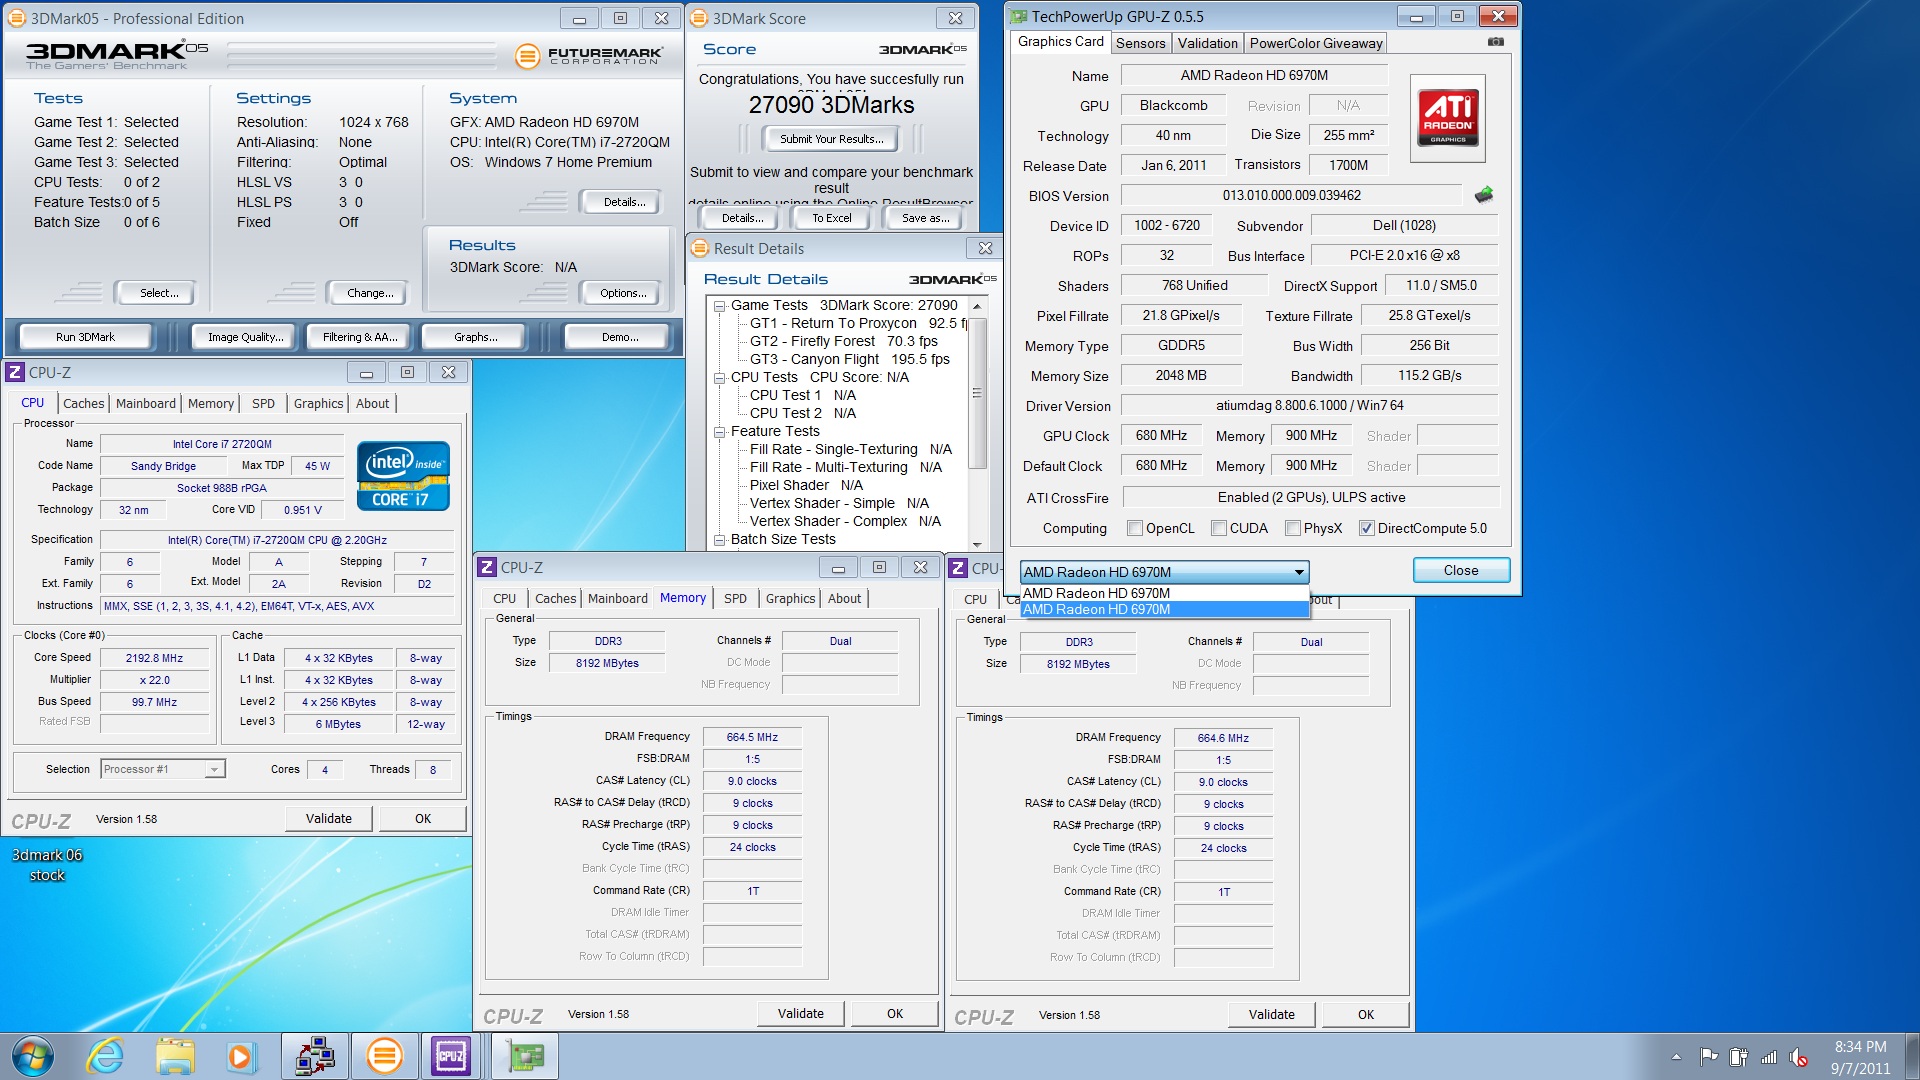
Task: Collapse the Game Tests tree node
Action: point(719,306)
